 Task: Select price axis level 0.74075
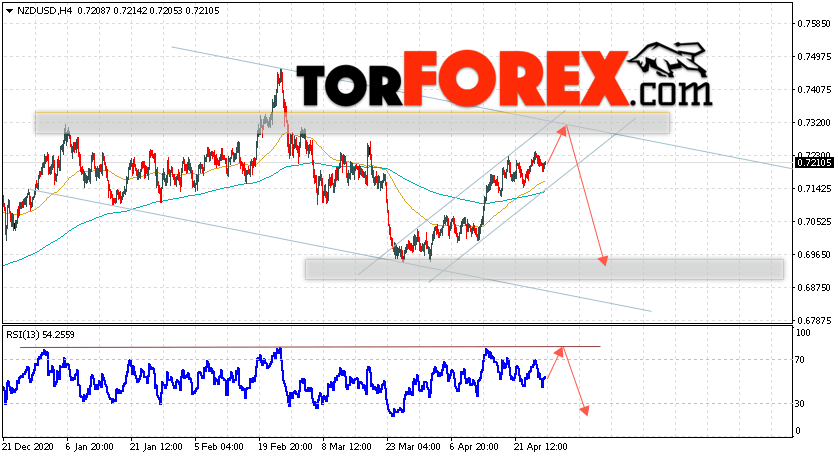point(814,90)
